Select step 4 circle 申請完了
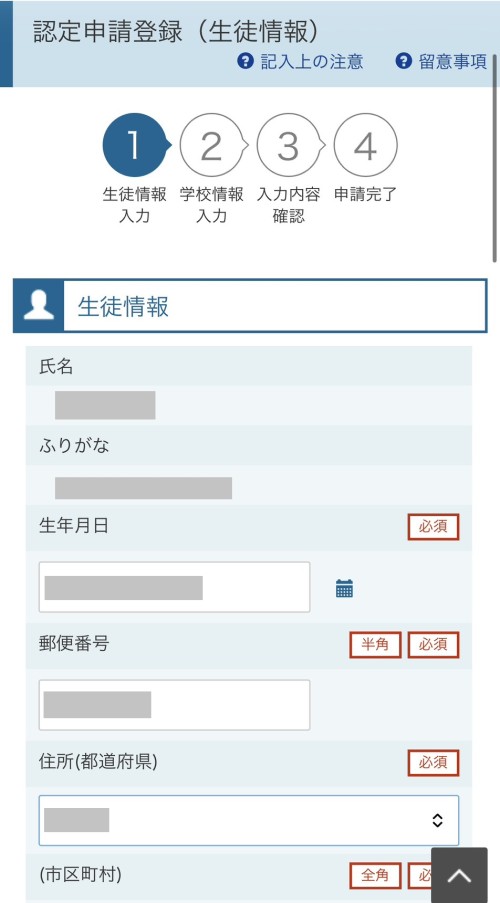The height and width of the screenshot is (903, 500). [365, 145]
